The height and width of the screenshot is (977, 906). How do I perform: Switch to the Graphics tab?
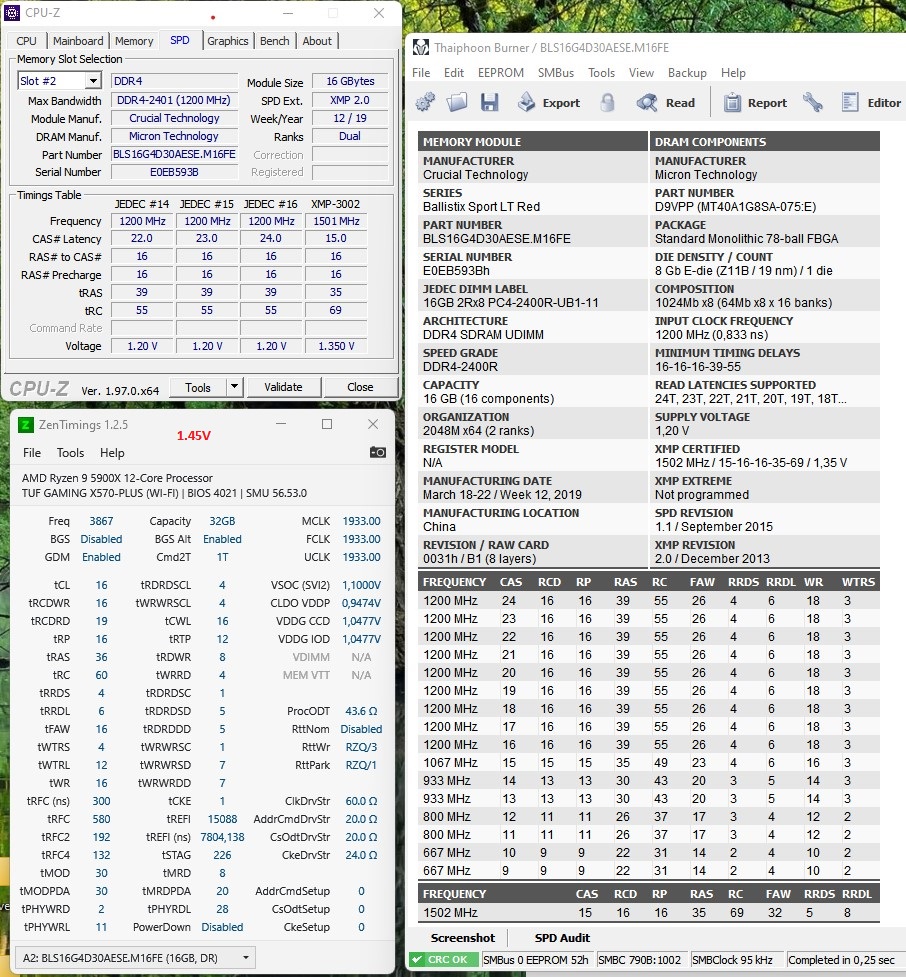pyautogui.click(x=227, y=41)
